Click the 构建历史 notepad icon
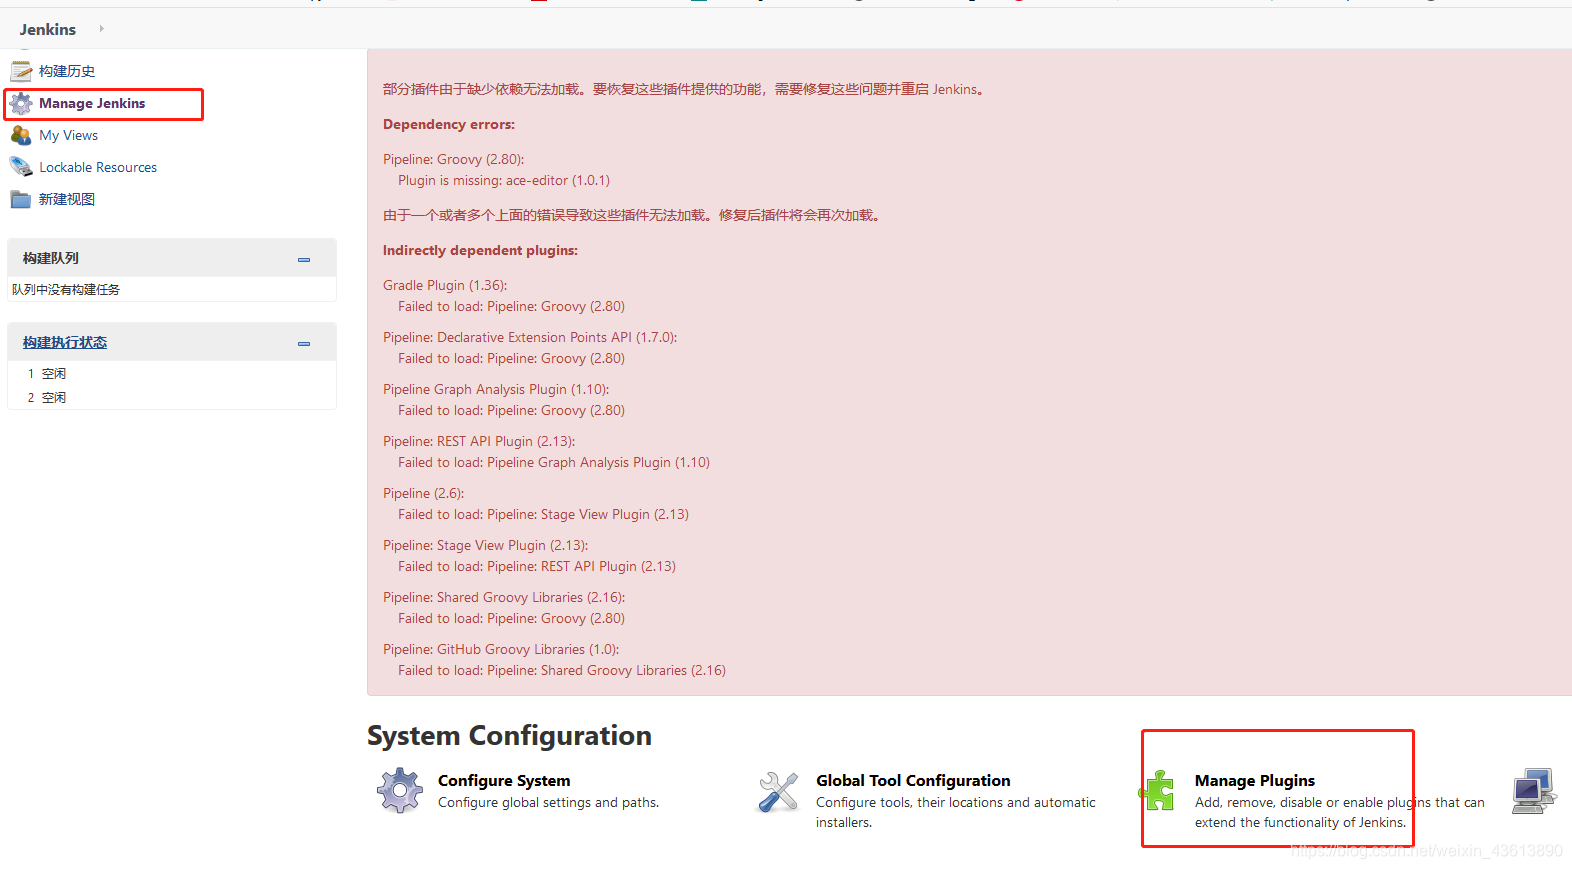 [21, 71]
